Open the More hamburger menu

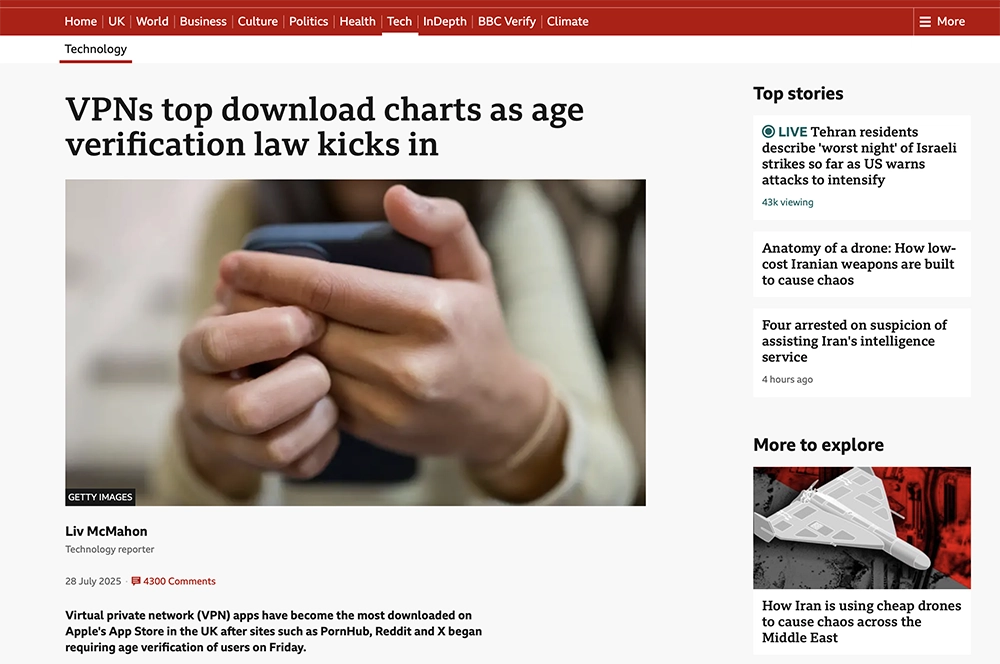click(x=942, y=21)
